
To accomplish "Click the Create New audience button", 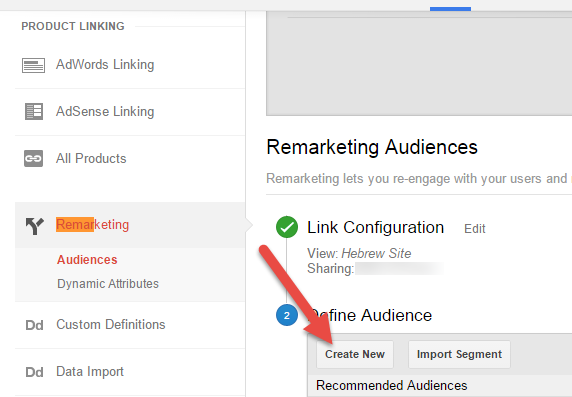I will [x=355, y=354].
